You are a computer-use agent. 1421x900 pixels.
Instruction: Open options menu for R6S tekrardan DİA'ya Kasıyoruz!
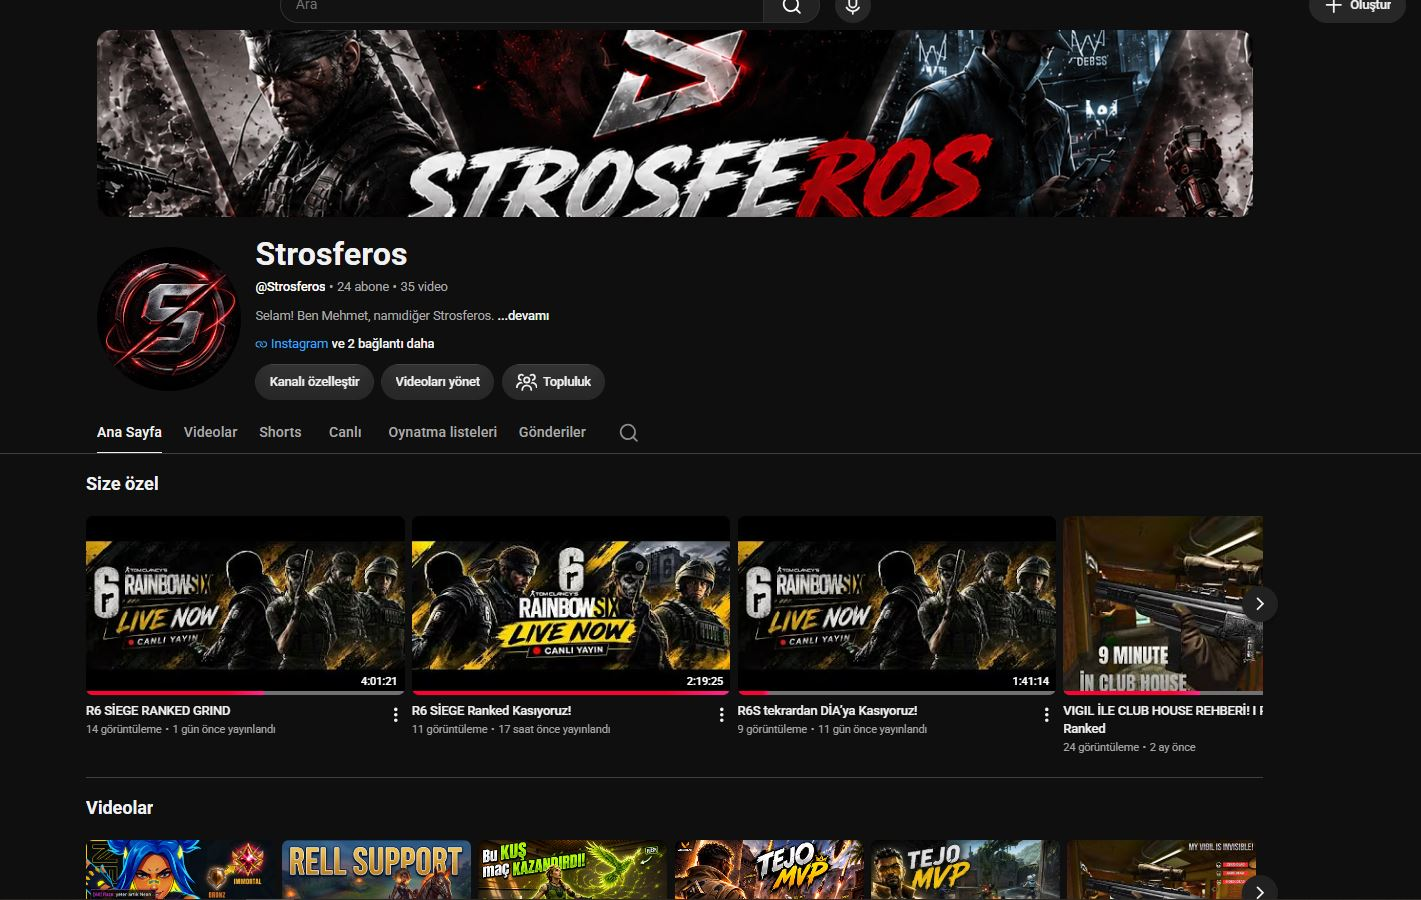(x=1047, y=715)
